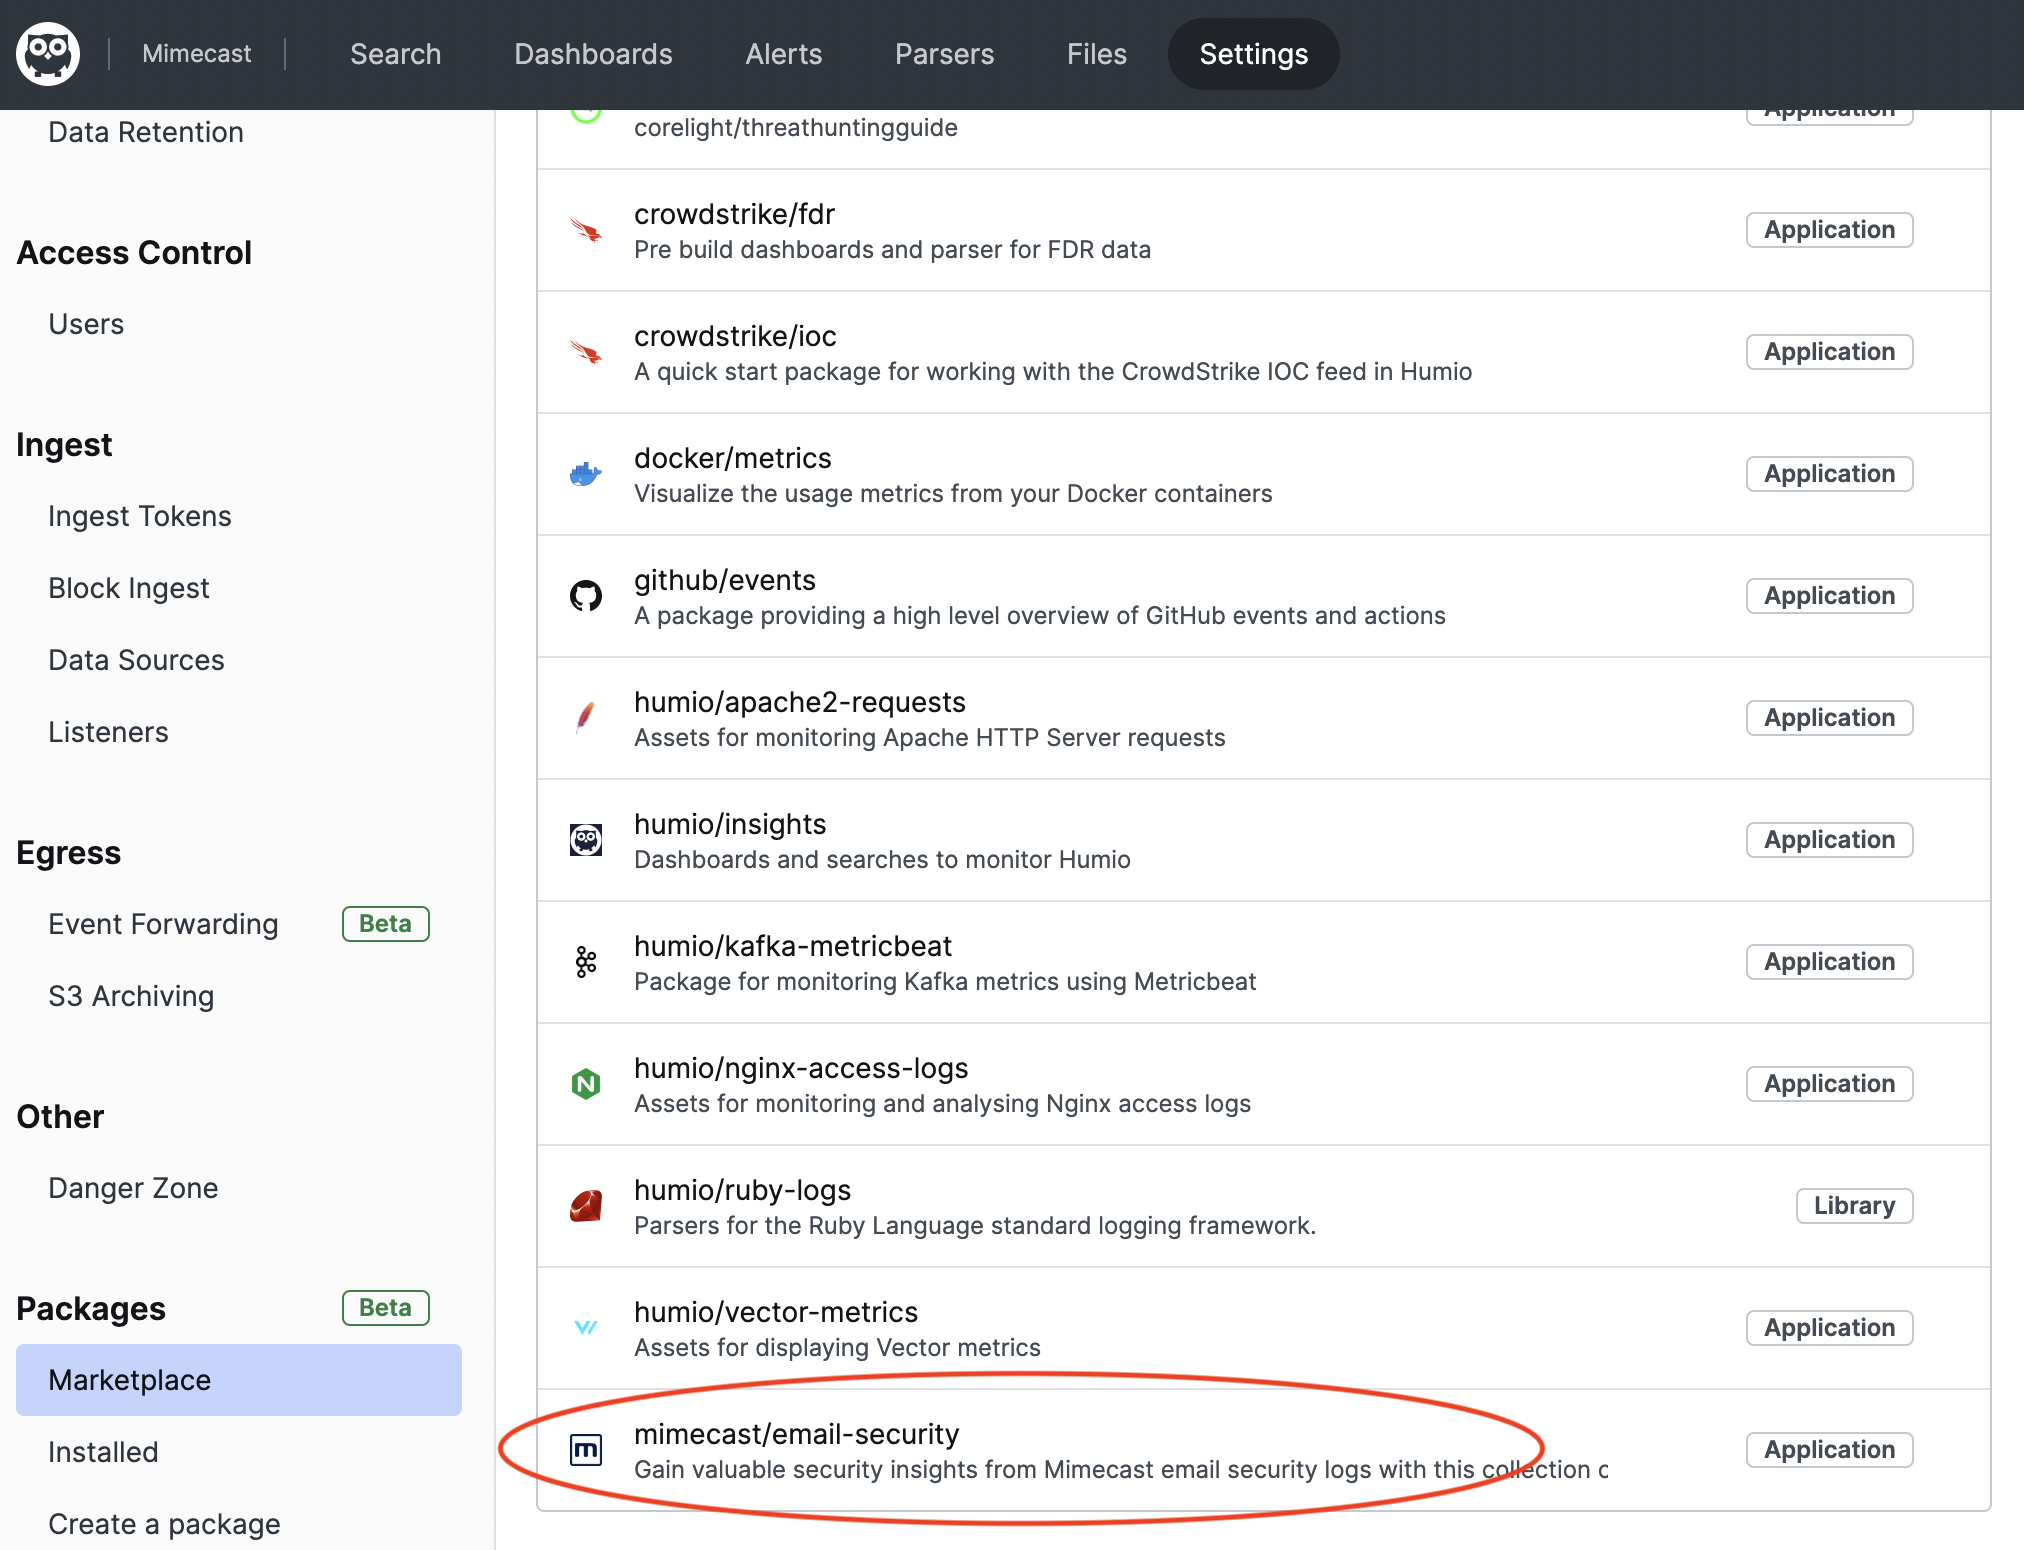Open Listeners settings

108,732
